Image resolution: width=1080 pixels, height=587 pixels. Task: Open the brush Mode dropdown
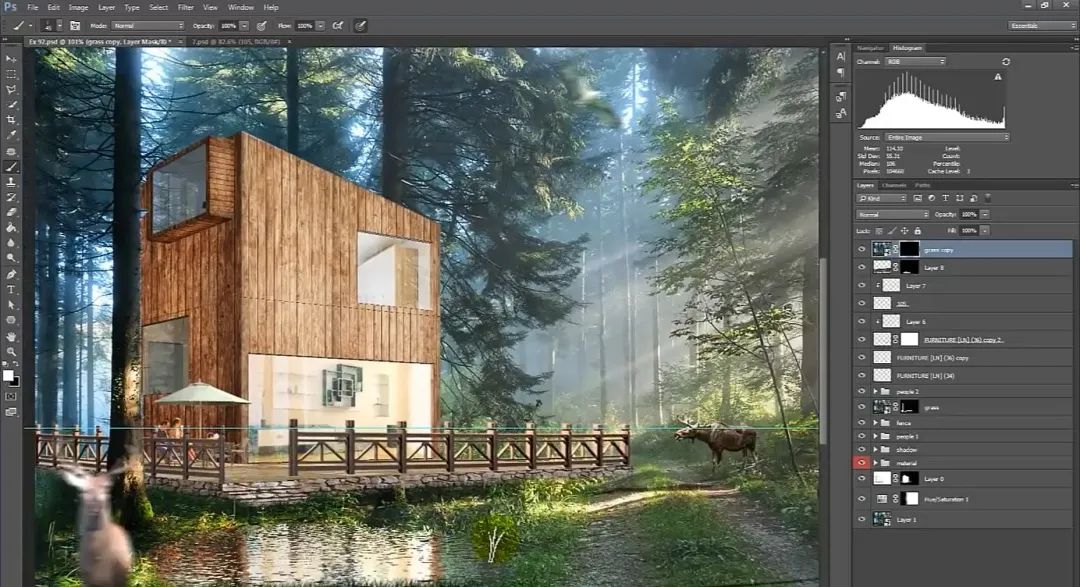tap(150, 25)
